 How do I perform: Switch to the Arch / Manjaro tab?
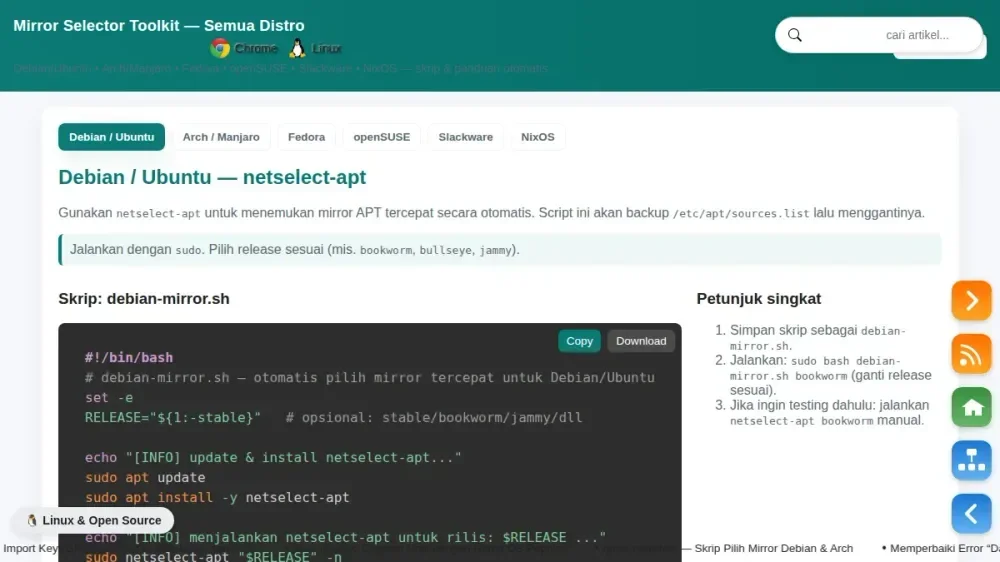point(221,137)
